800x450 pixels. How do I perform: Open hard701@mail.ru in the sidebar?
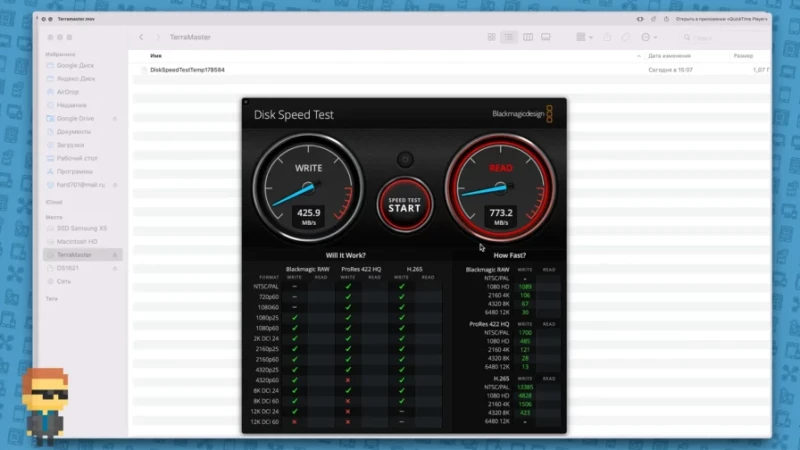(x=81, y=185)
